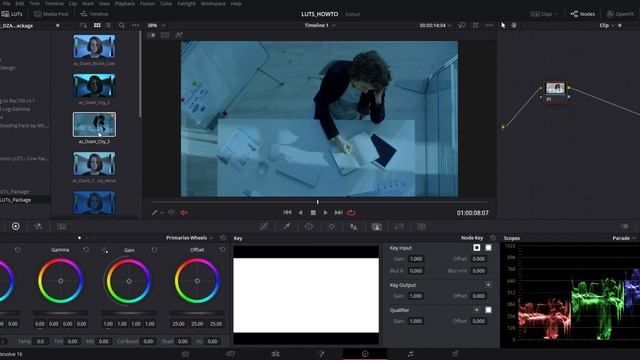640x360 pixels.
Task: Open the viewer zoom percentage dropdown
Action: (x=156, y=25)
